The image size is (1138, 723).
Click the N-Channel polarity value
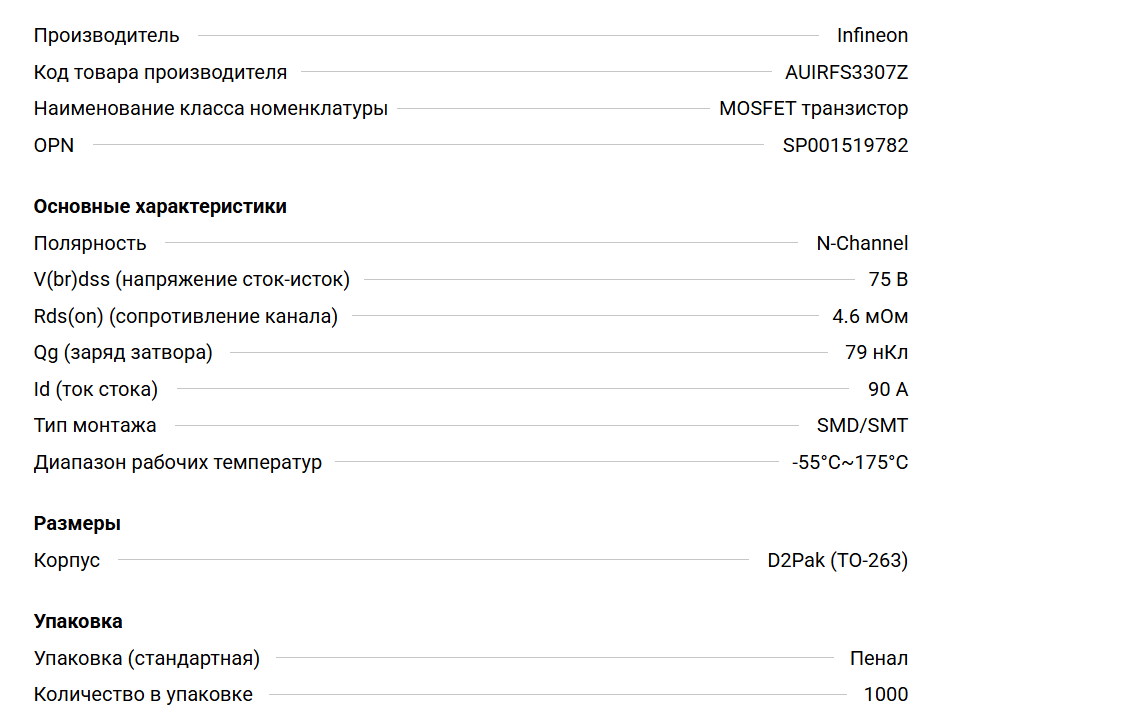tap(862, 243)
